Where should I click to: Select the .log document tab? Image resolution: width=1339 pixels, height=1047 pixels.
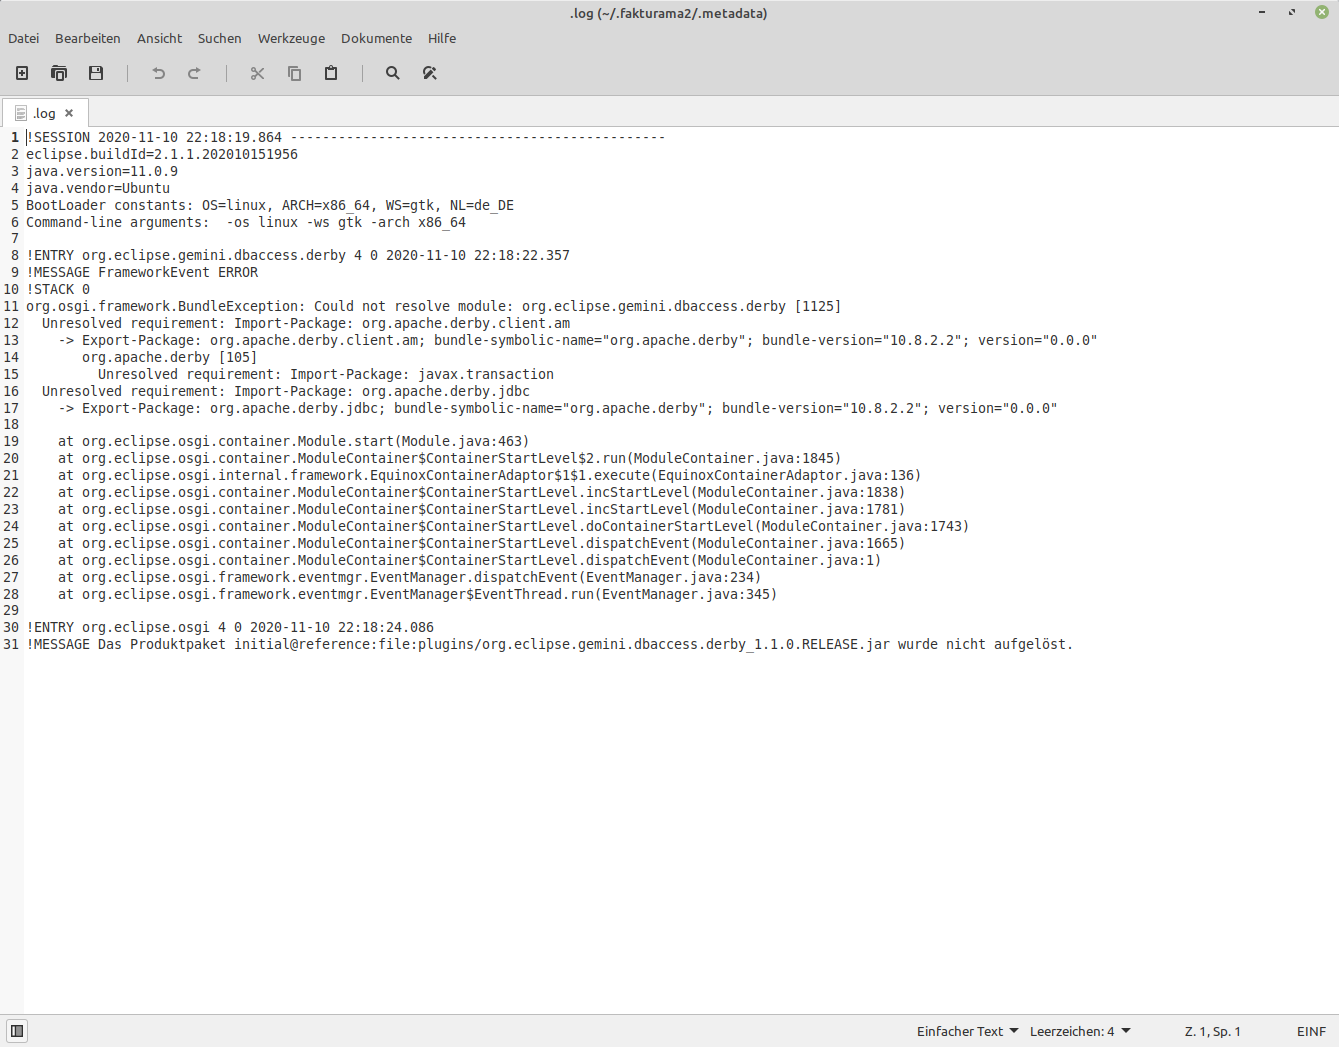point(45,113)
